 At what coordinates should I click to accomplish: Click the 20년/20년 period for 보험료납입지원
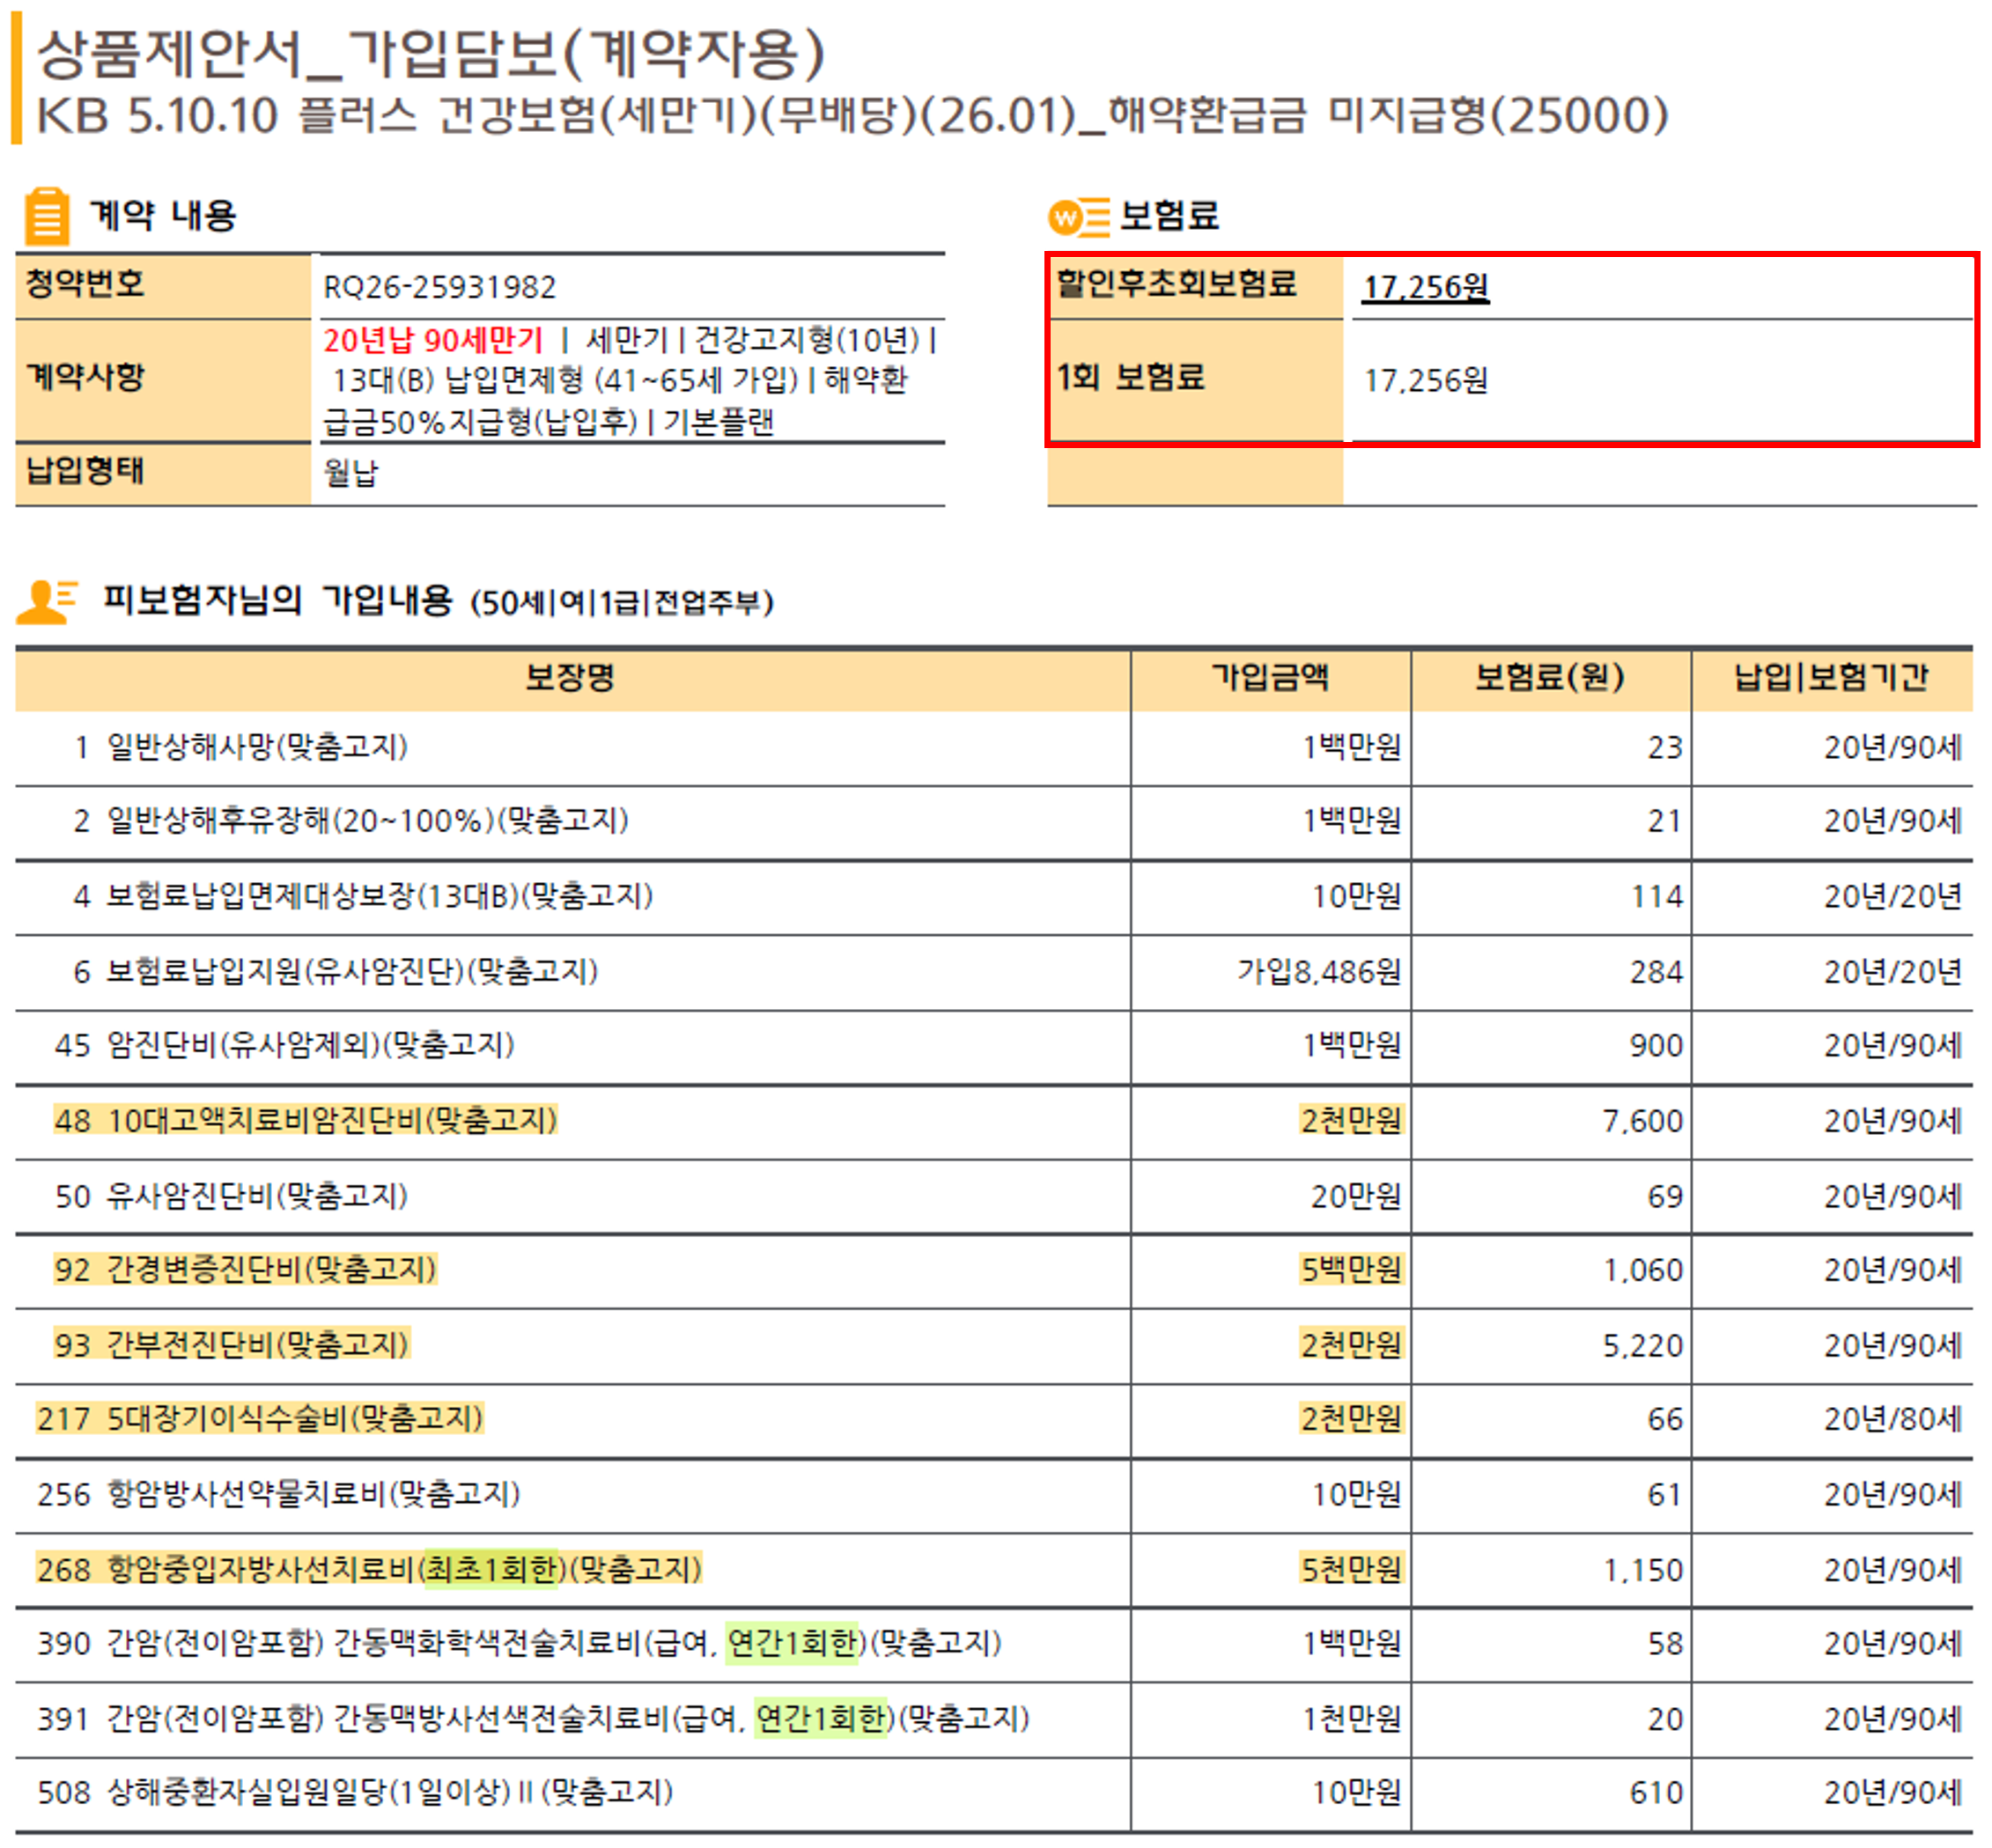(x=1893, y=971)
